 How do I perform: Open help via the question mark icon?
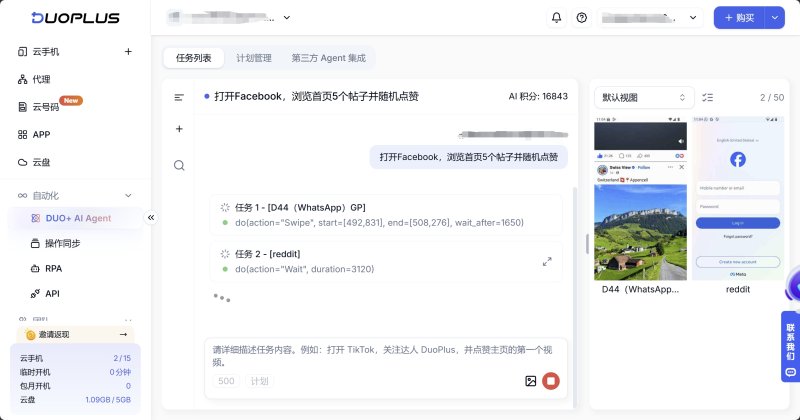tap(582, 18)
